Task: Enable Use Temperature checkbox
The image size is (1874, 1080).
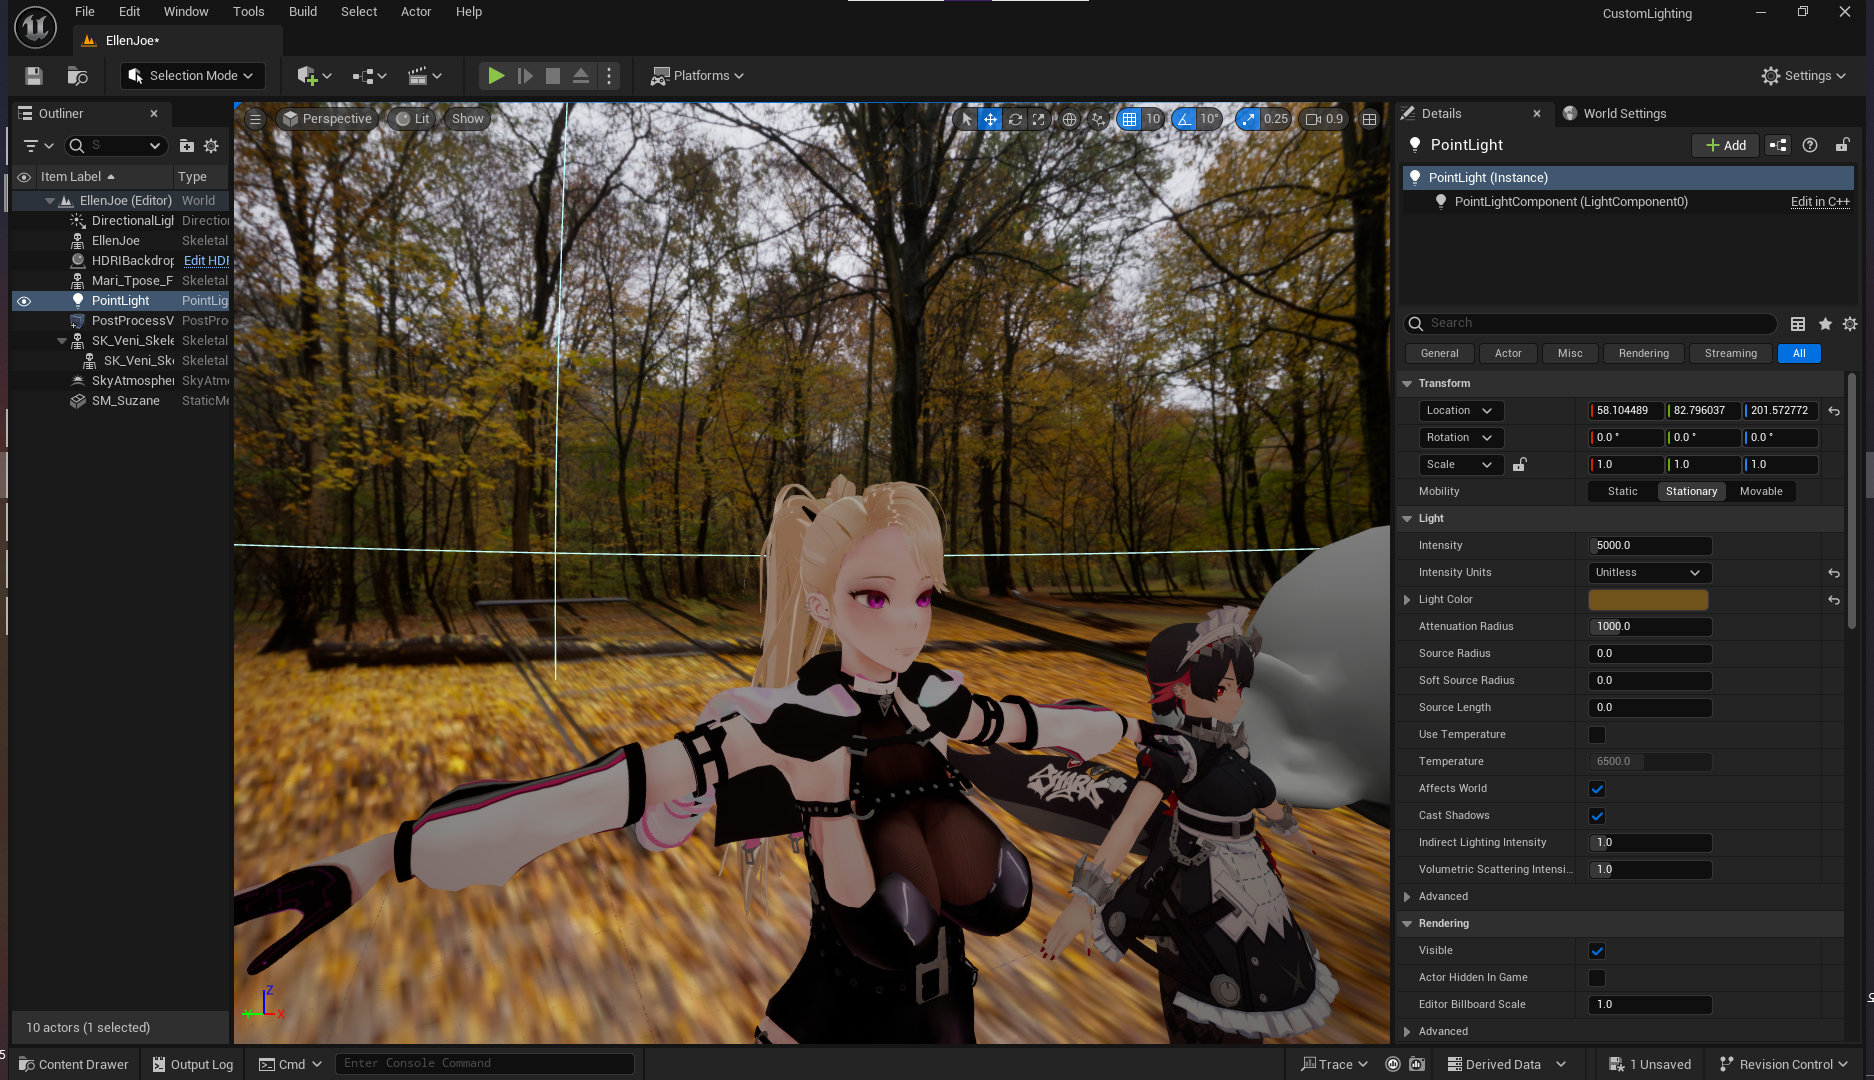Action: point(1597,735)
